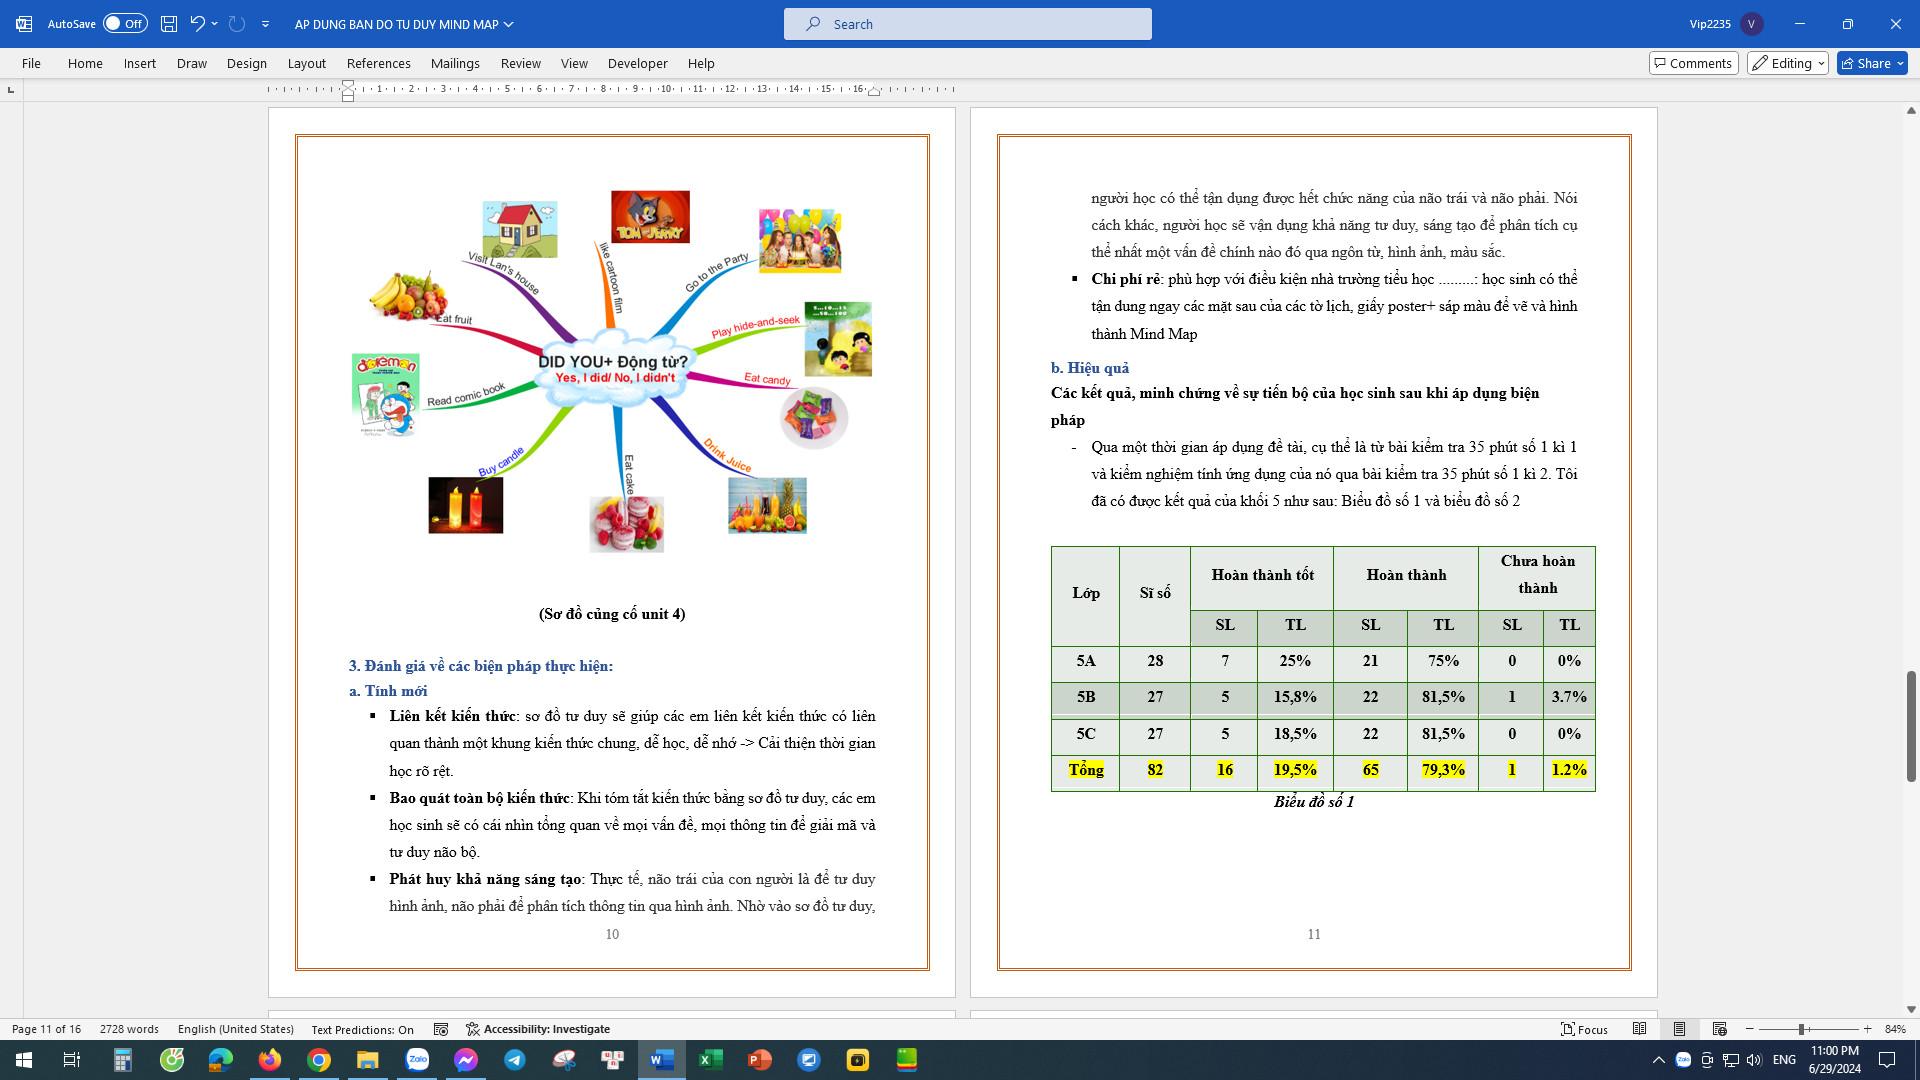Click the 5B cell in the table
Image resolution: width=1920 pixels, height=1080 pixels.
pos(1085,697)
